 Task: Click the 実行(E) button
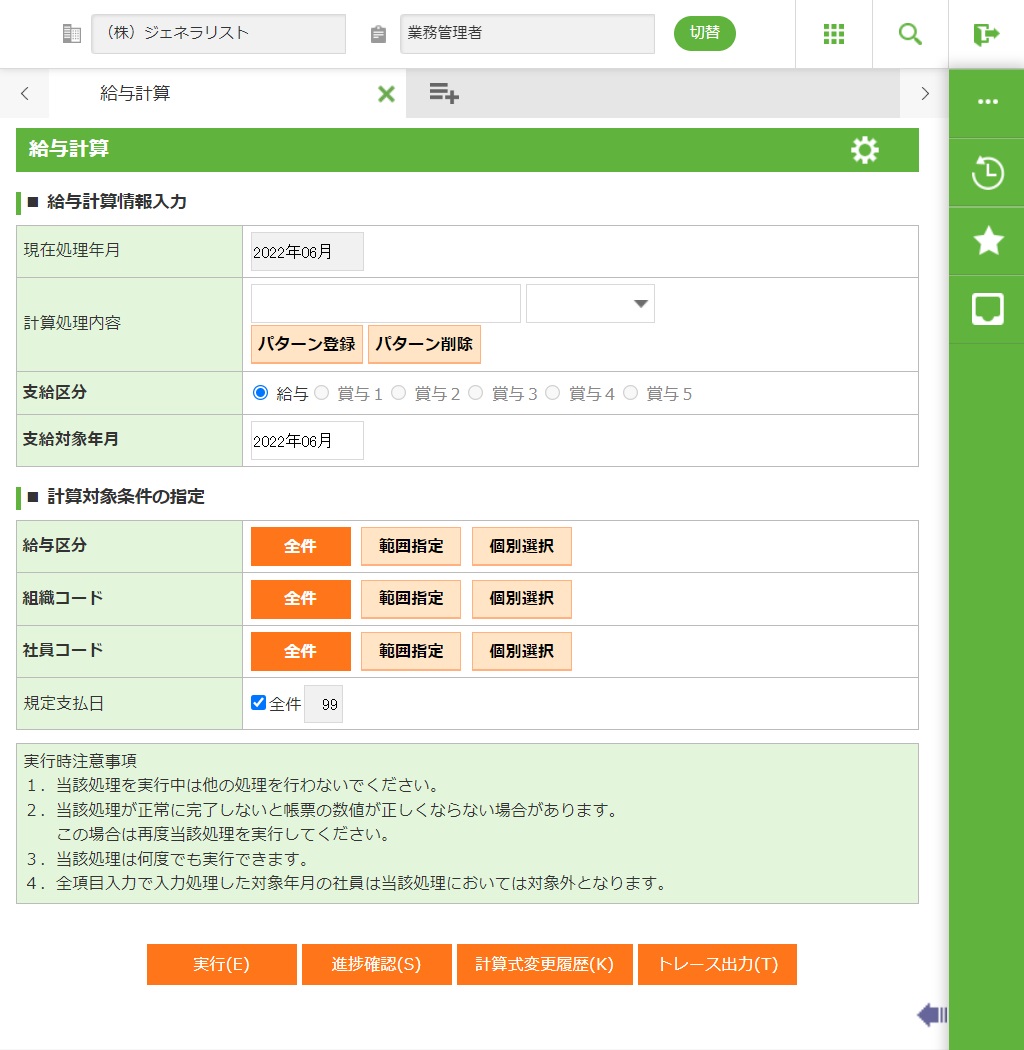tap(221, 965)
